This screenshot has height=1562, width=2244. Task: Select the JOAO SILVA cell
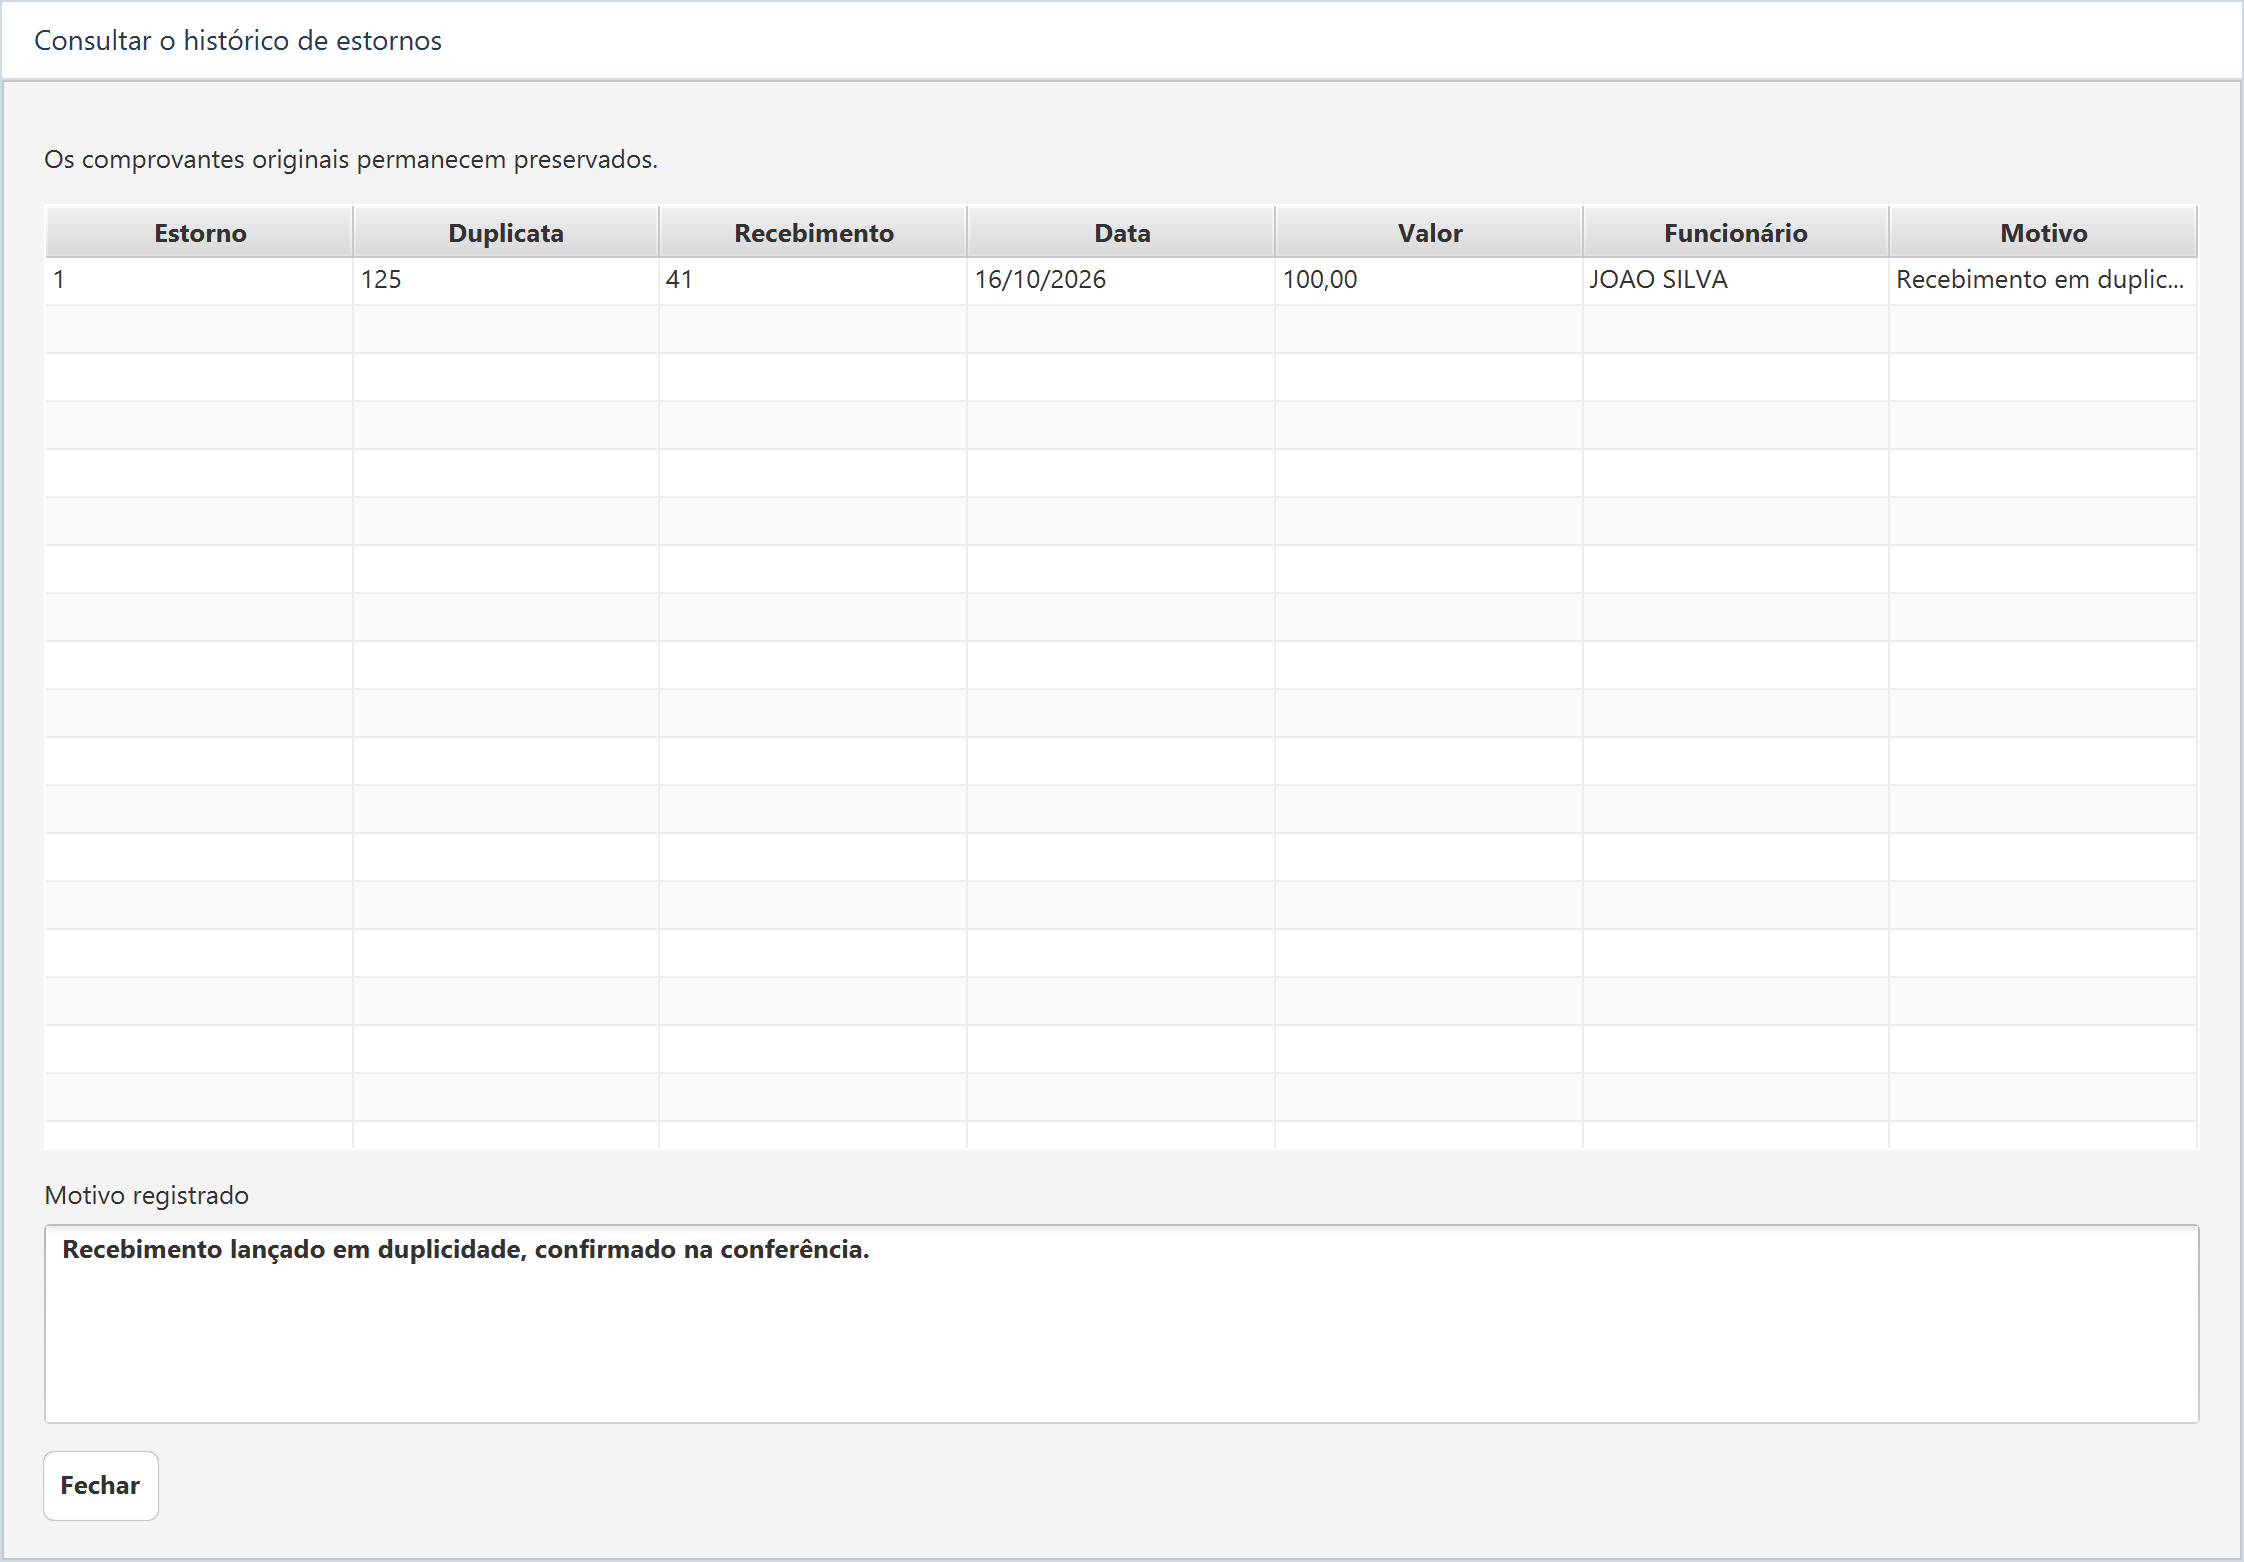(1736, 280)
